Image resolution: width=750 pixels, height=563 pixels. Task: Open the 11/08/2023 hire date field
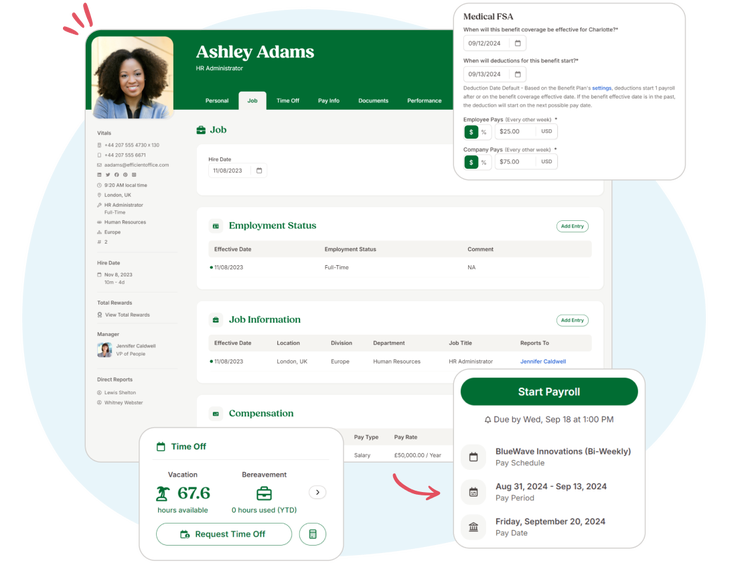(237, 170)
